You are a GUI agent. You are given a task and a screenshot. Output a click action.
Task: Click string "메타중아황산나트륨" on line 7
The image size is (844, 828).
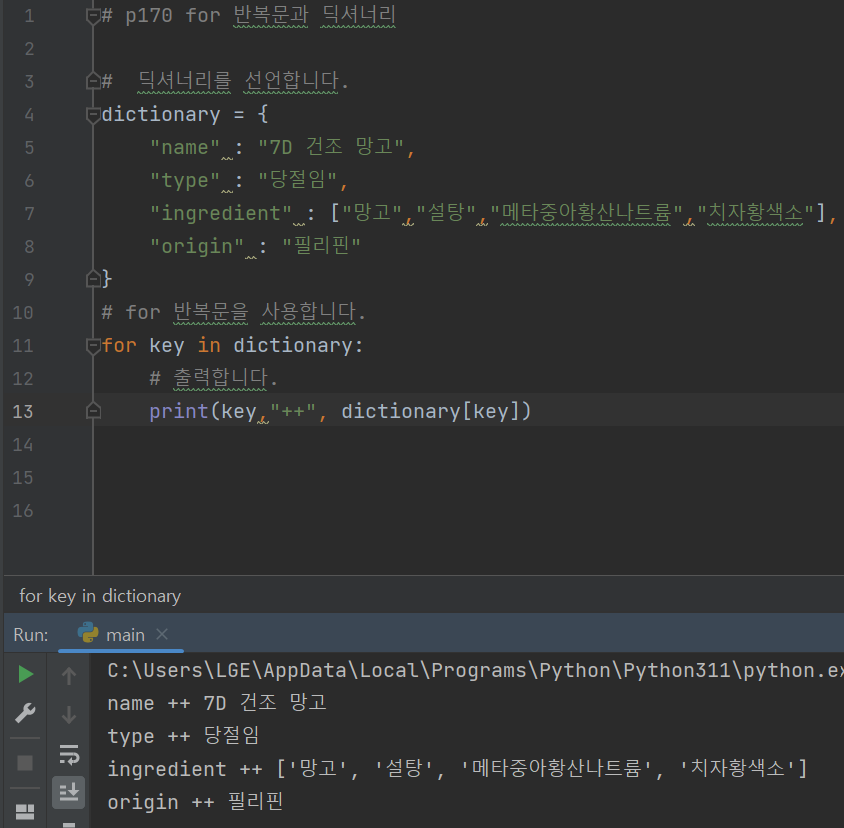coord(587,213)
